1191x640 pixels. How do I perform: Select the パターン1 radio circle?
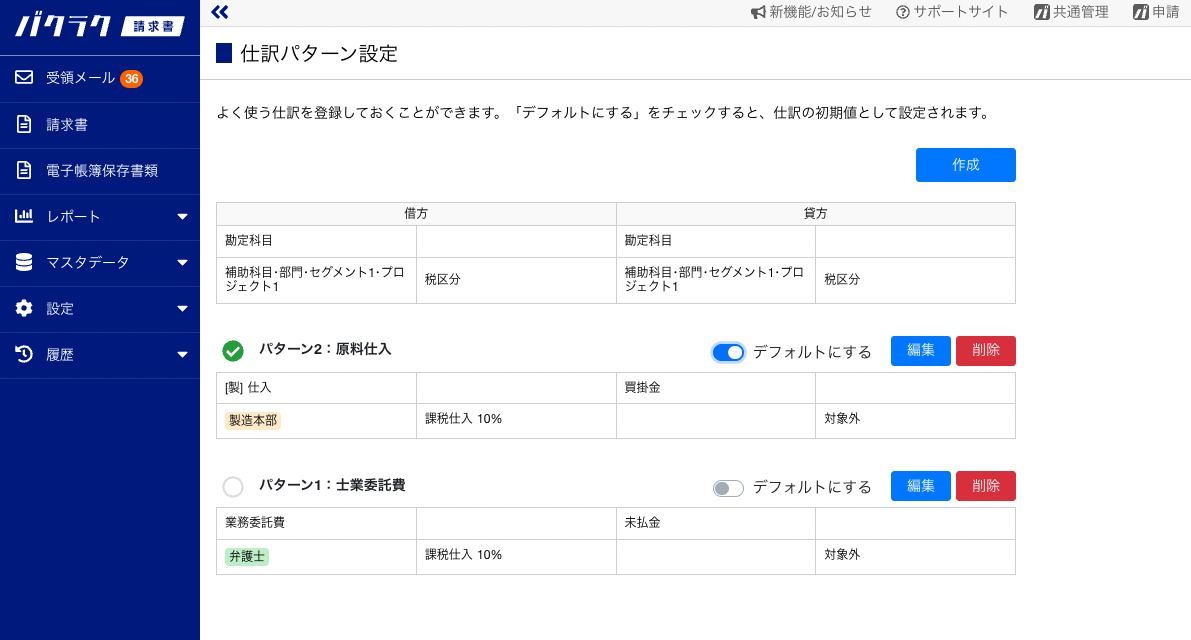tap(233, 487)
